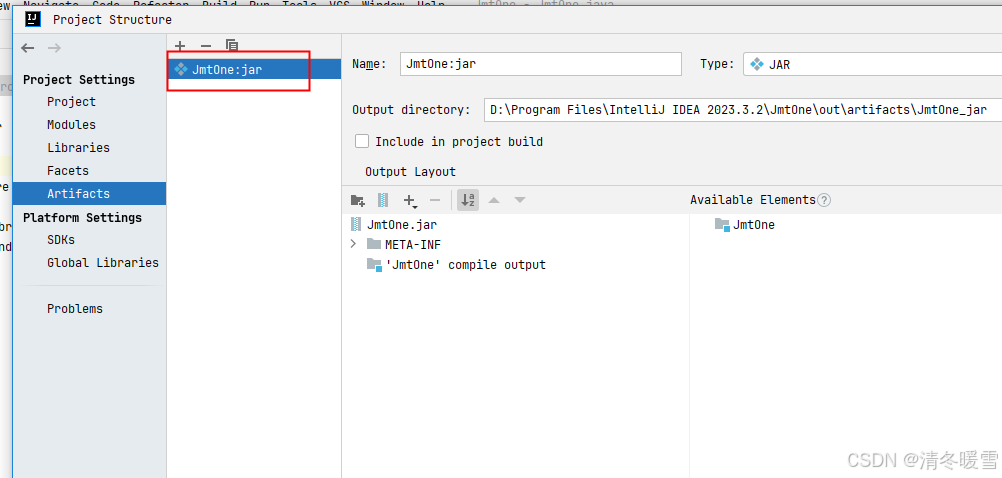1002x478 pixels.
Task: Click JAR type icon in Type field
Action: coord(757,65)
